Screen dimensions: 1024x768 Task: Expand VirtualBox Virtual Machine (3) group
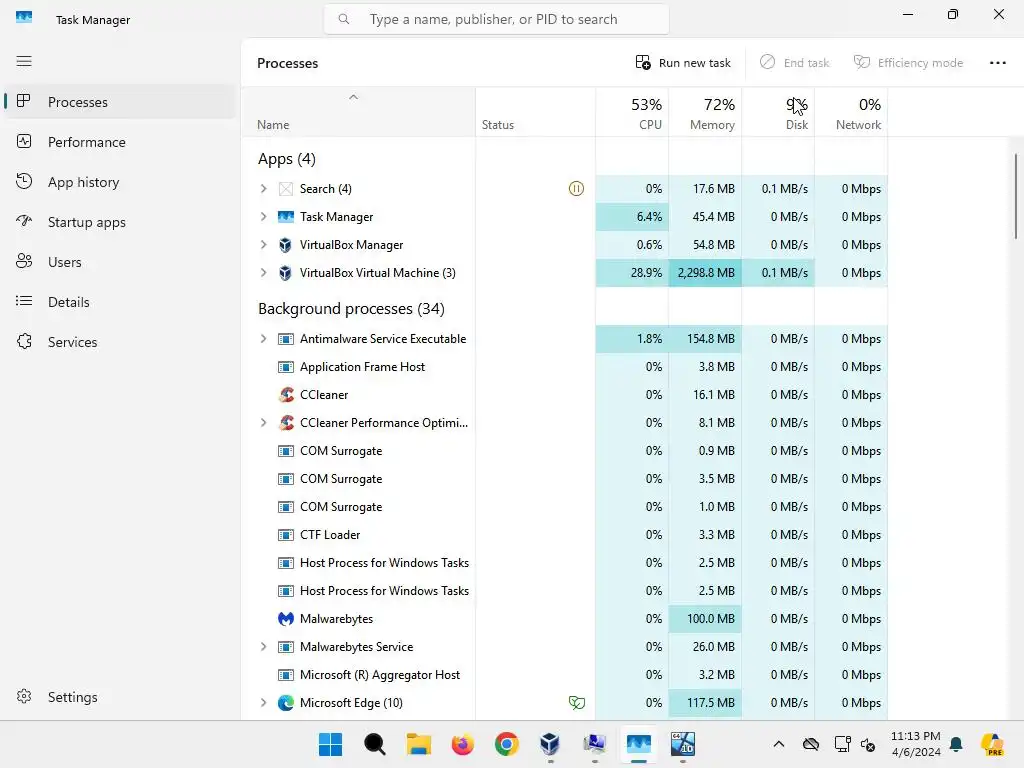click(x=263, y=273)
